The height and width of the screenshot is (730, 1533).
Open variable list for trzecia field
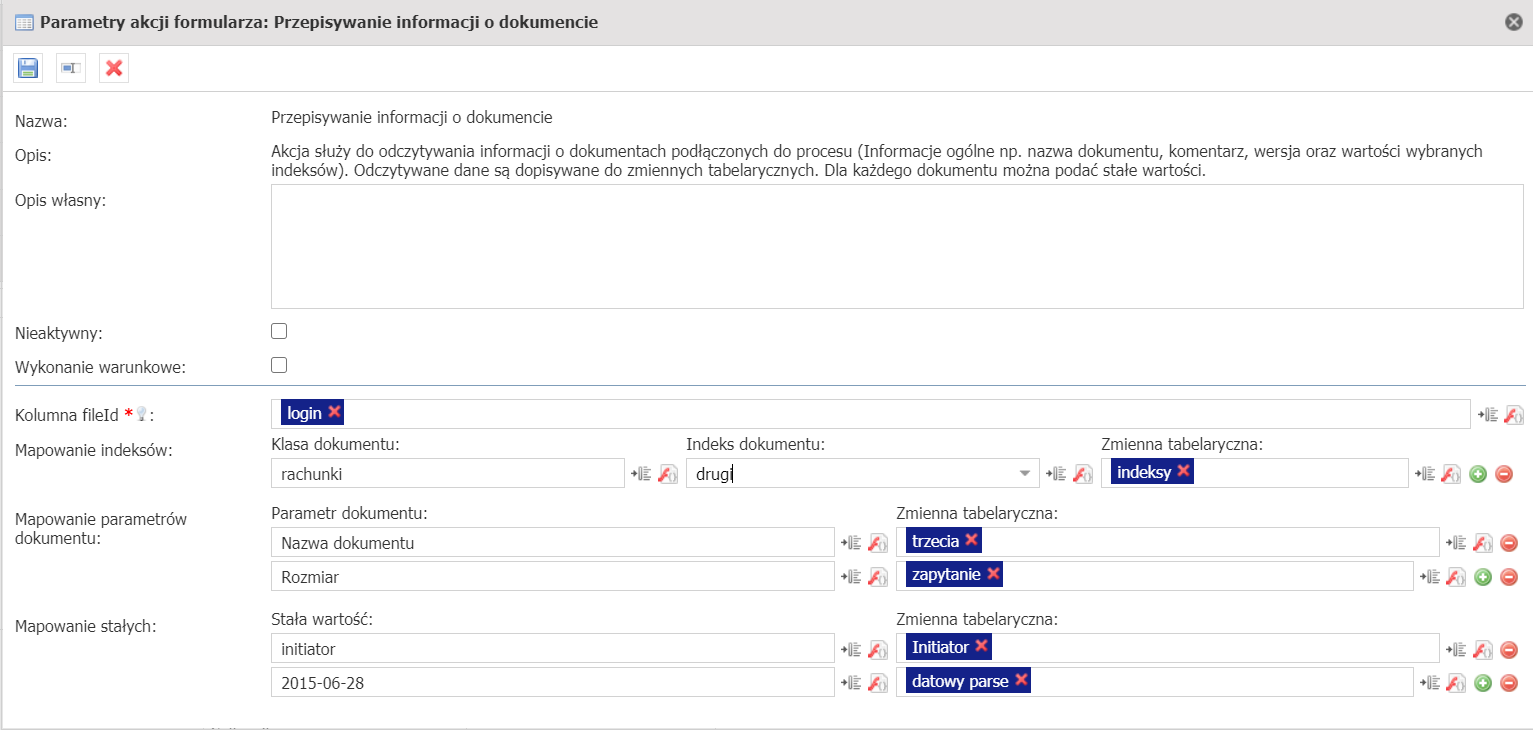coord(1457,542)
